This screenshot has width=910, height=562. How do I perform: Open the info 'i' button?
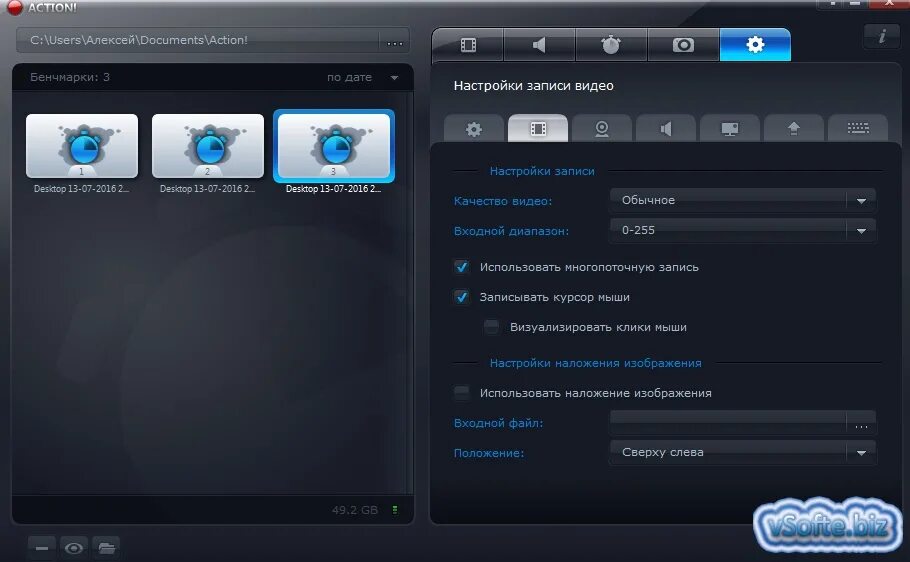[882, 36]
